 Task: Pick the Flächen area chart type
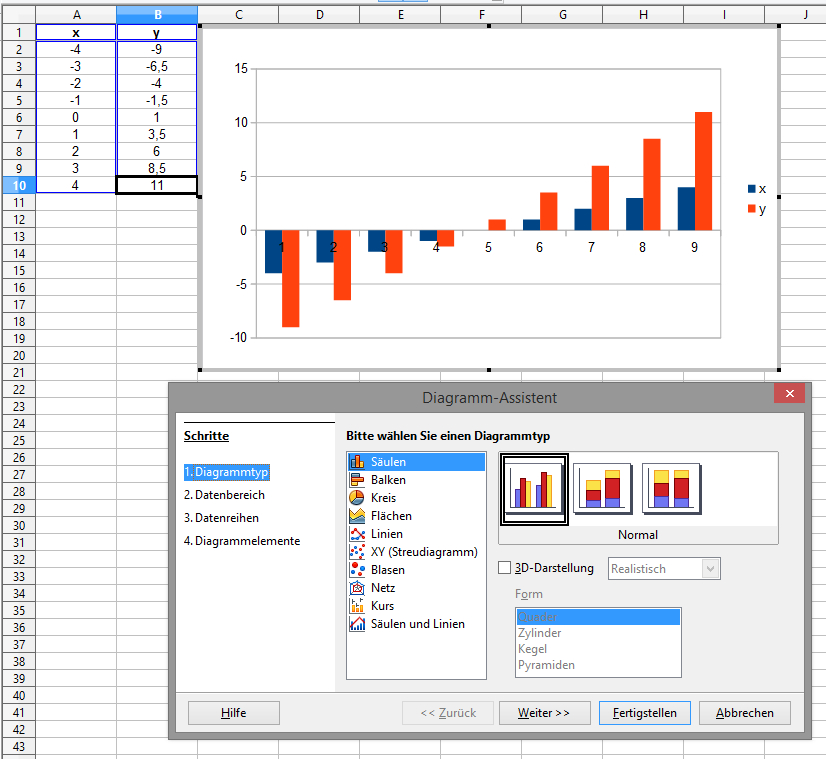(391, 516)
